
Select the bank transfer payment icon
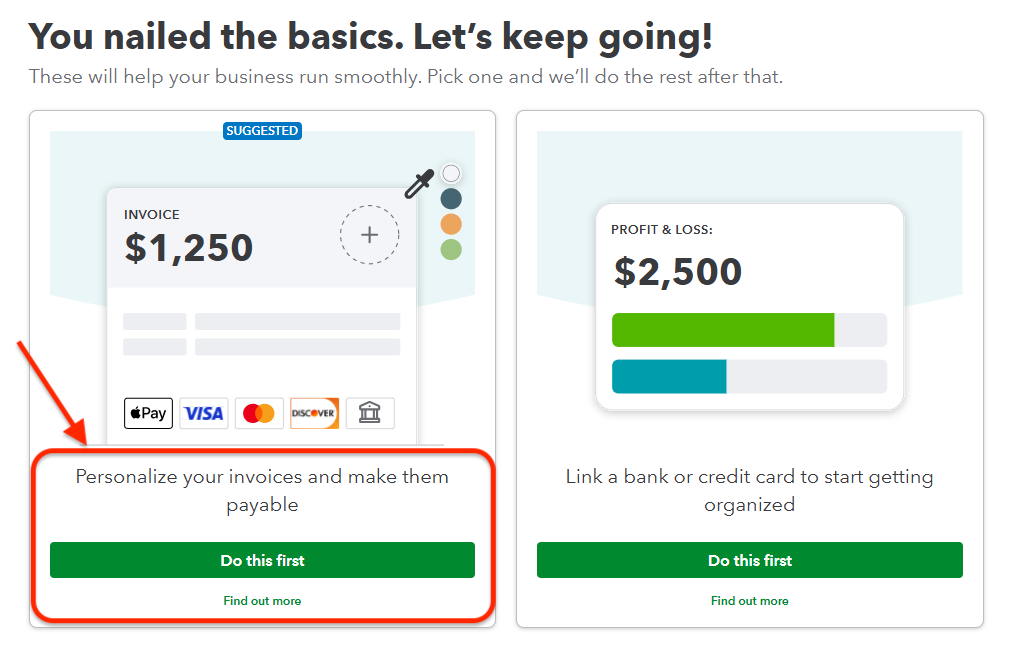pyautogui.click(x=369, y=412)
